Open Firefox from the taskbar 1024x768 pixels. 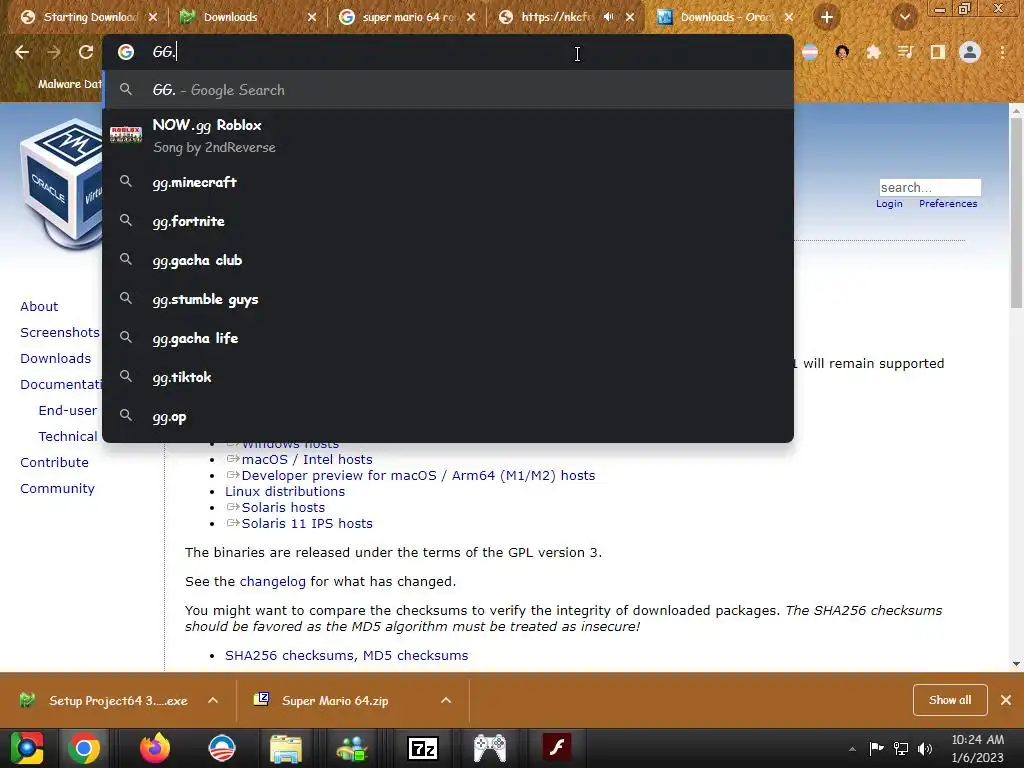155,748
